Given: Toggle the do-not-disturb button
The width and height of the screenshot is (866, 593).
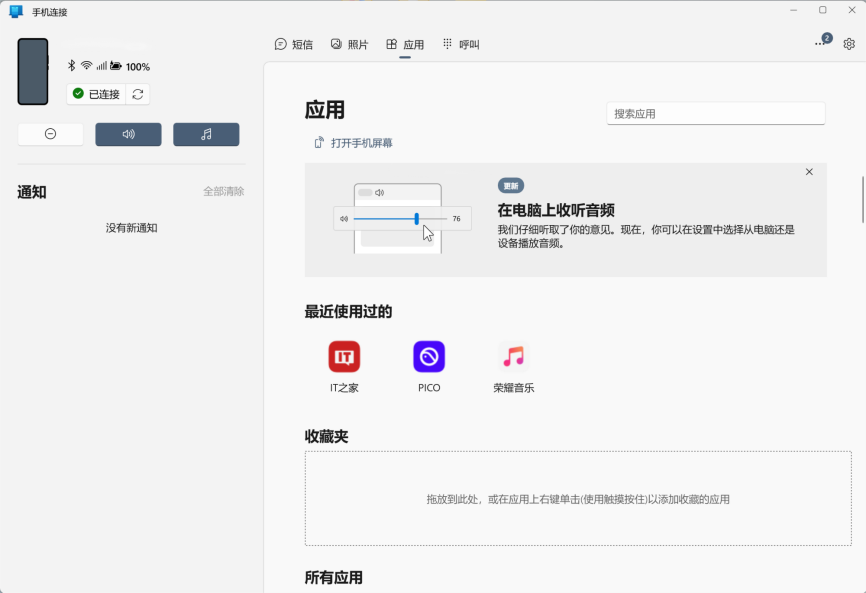Looking at the screenshot, I should [x=50, y=133].
